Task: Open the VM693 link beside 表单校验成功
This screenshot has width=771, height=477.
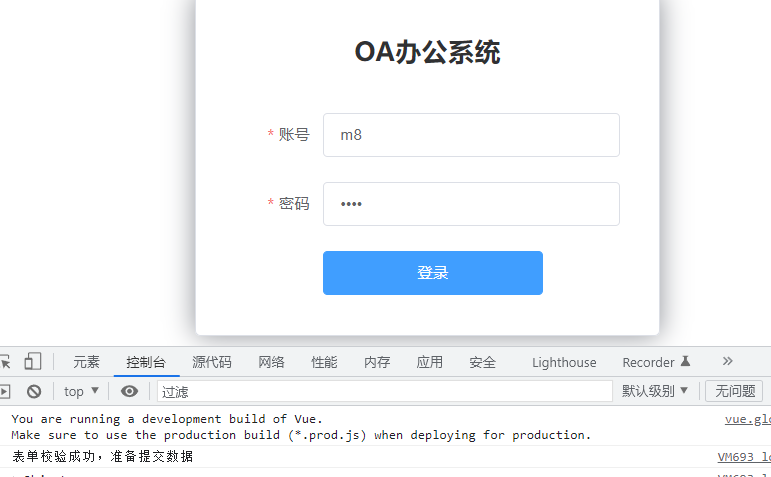Action: click(743, 457)
